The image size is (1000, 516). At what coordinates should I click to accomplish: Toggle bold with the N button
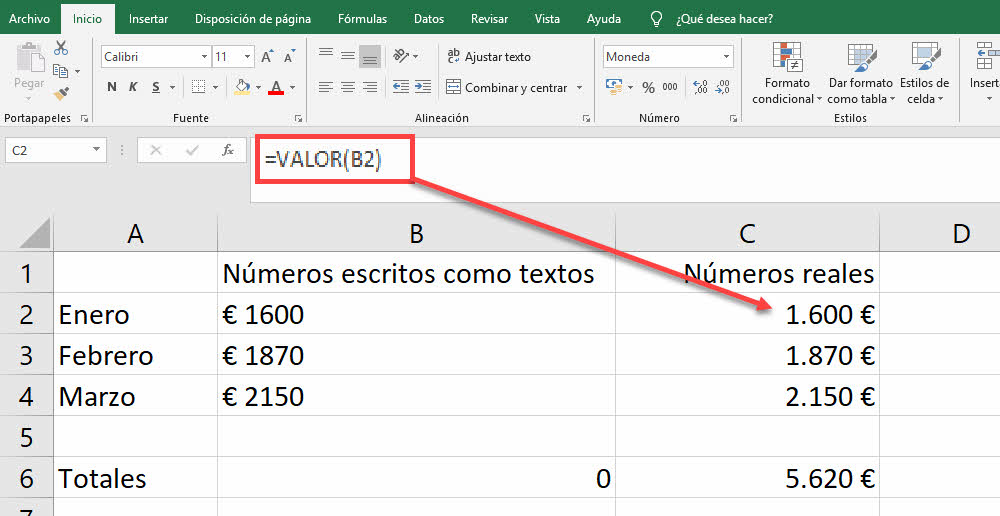(x=112, y=88)
